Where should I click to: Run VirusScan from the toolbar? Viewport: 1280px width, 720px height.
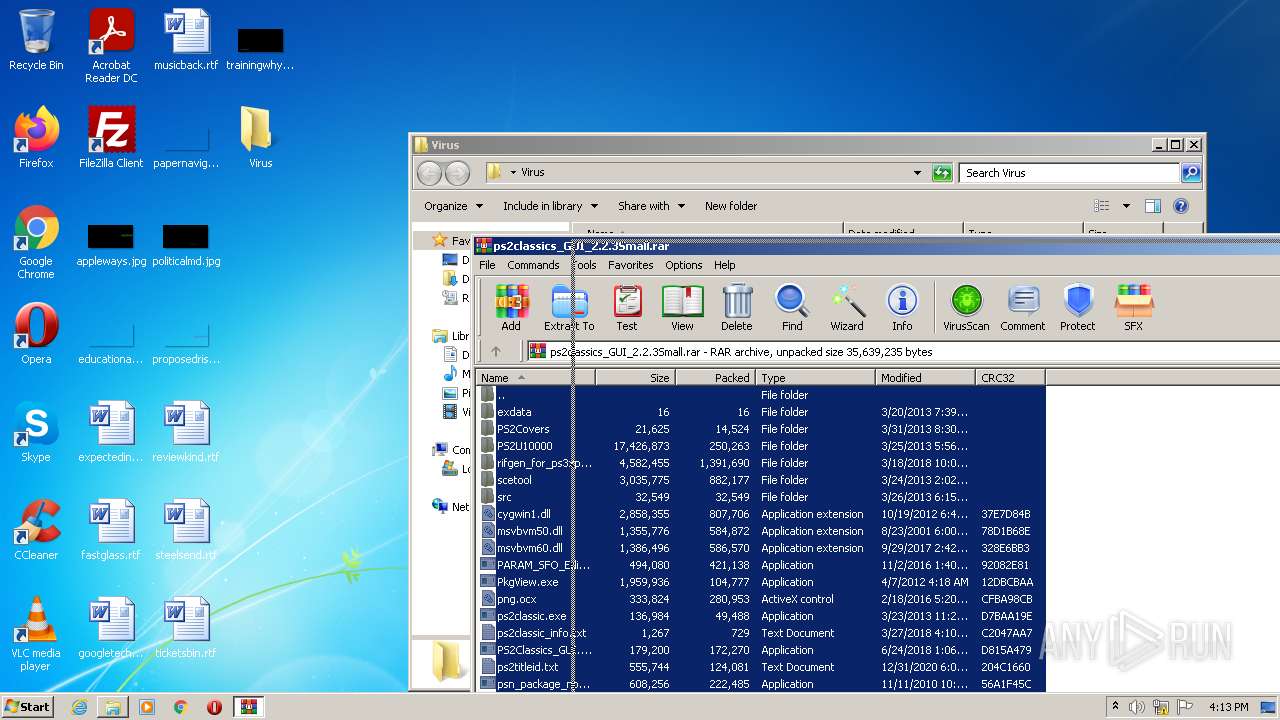coord(966,307)
